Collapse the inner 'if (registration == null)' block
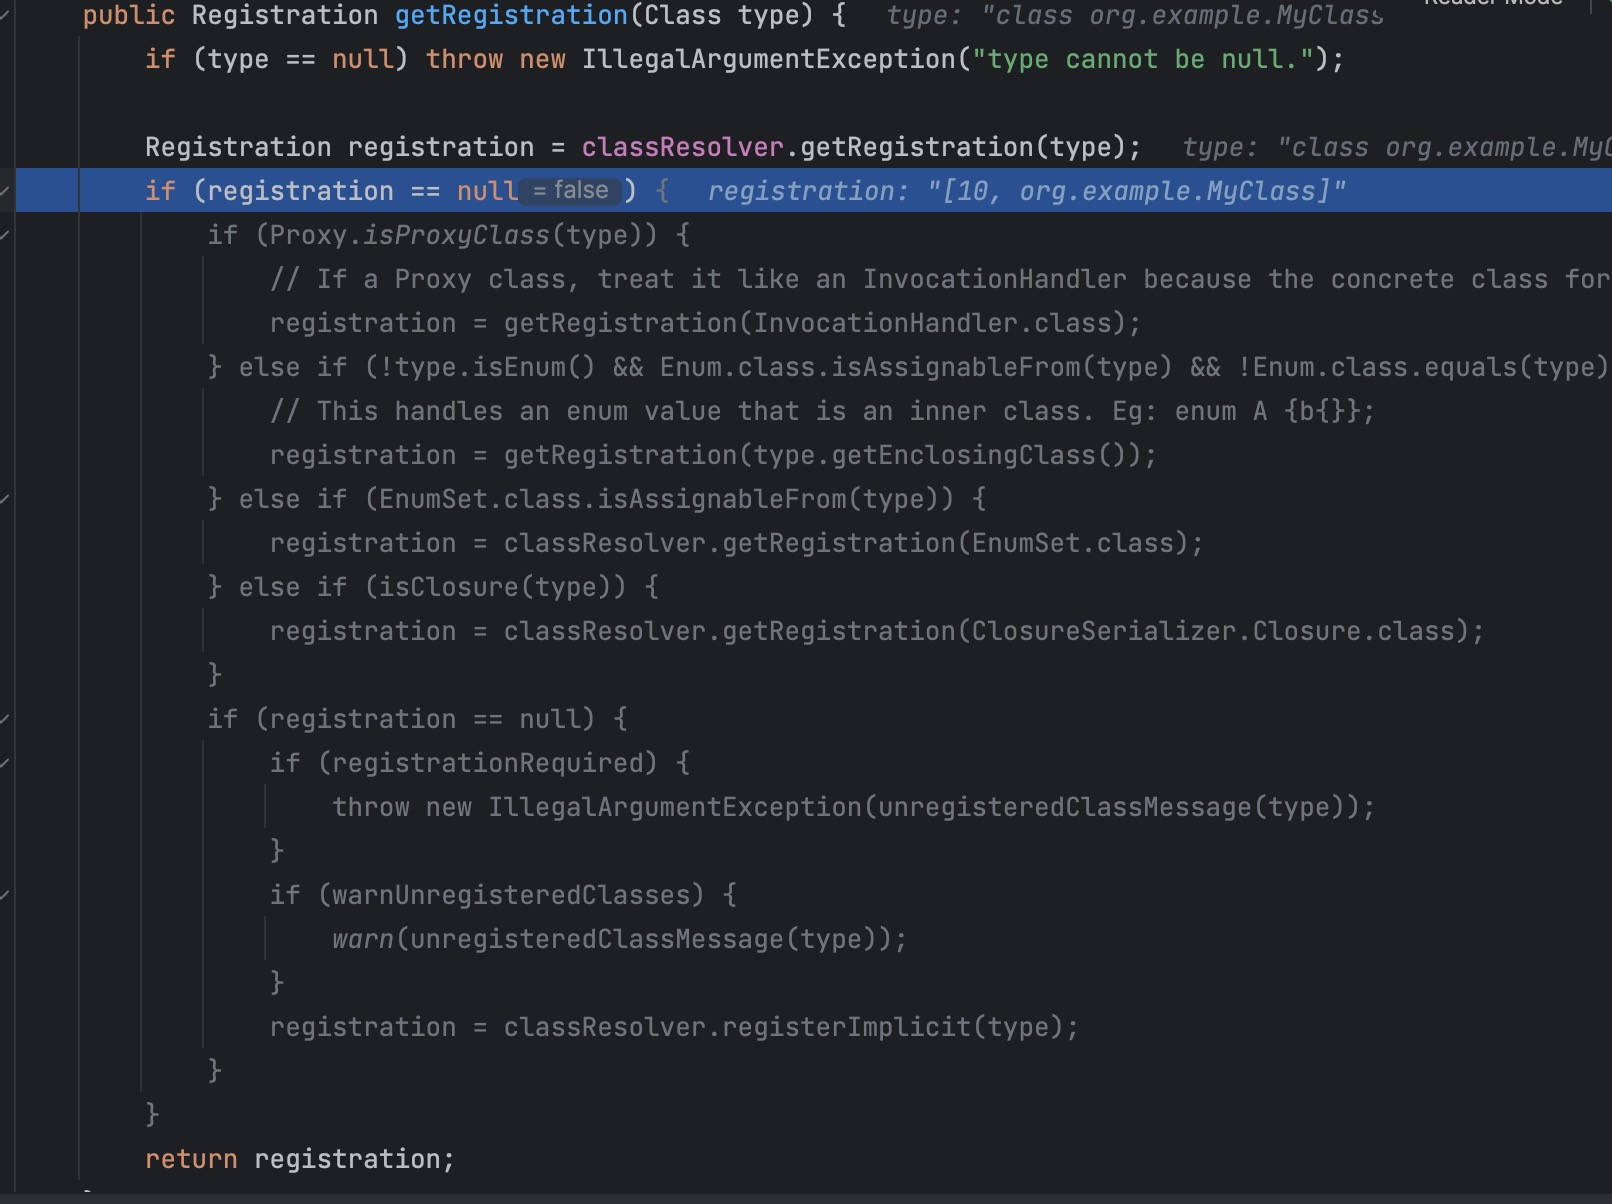The image size is (1612, 1204). tap(6, 719)
